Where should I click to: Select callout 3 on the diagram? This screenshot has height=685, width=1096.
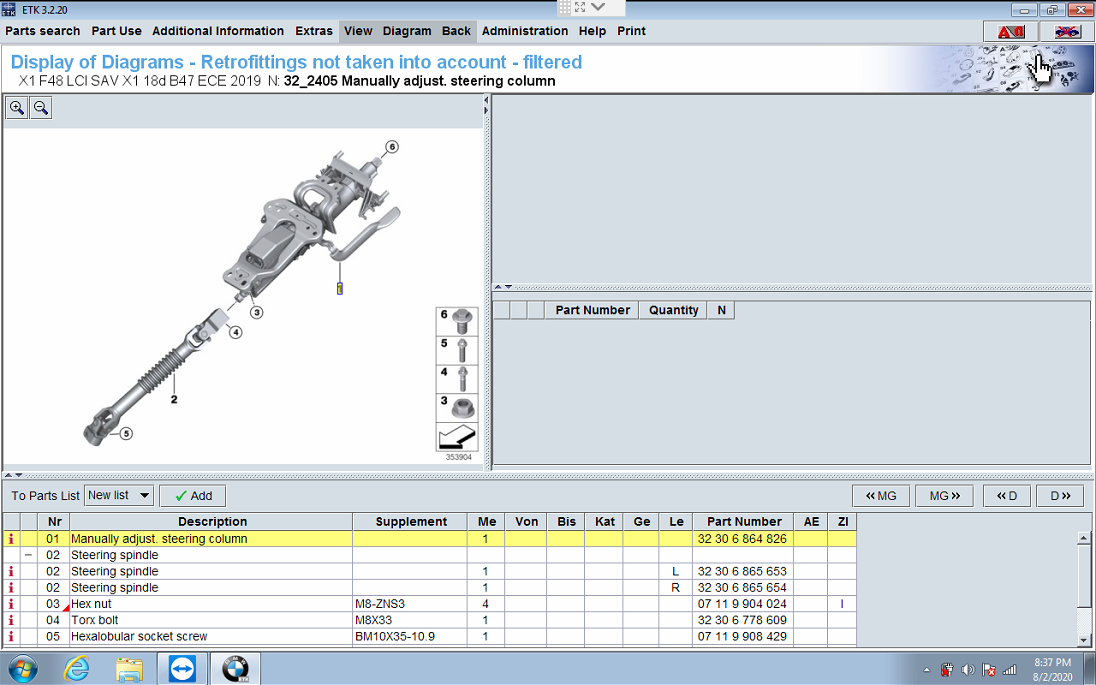[x=257, y=312]
